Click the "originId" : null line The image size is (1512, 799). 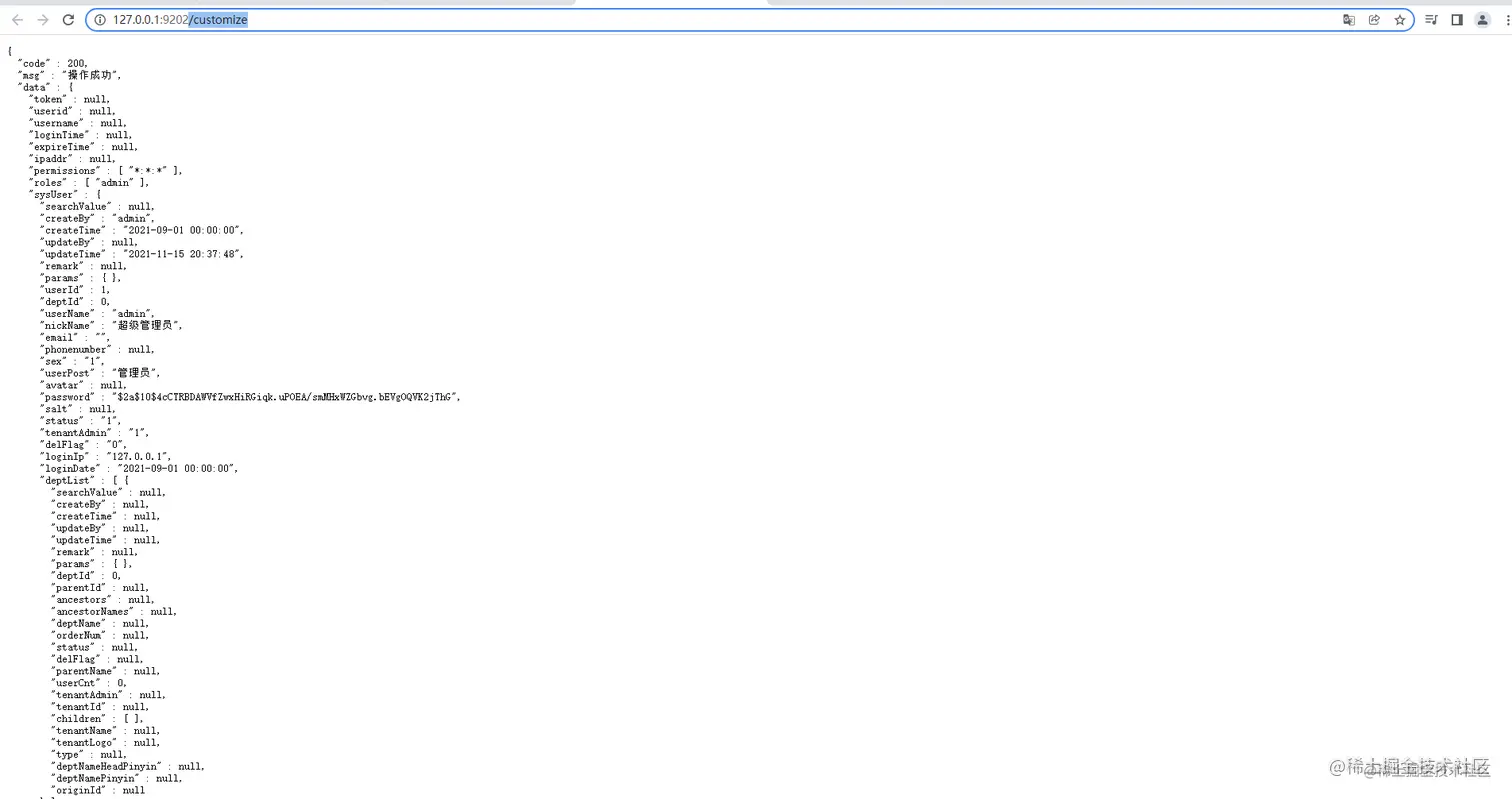(x=98, y=790)
